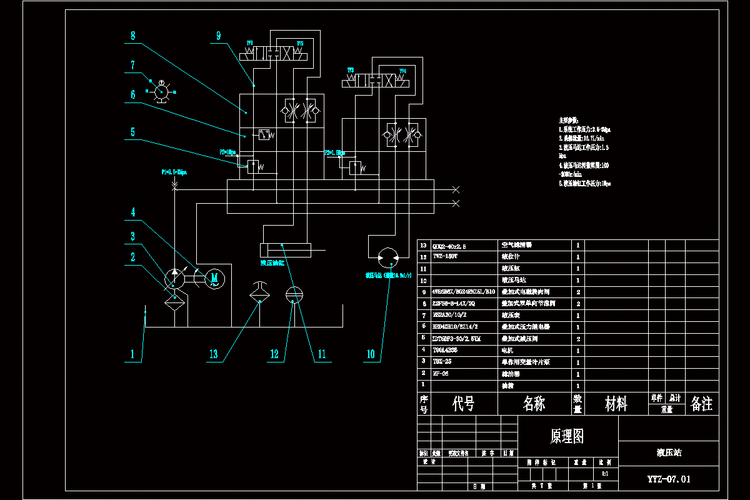
Task: Select the 备注 column header in parts list
Action: pos(701,404)
